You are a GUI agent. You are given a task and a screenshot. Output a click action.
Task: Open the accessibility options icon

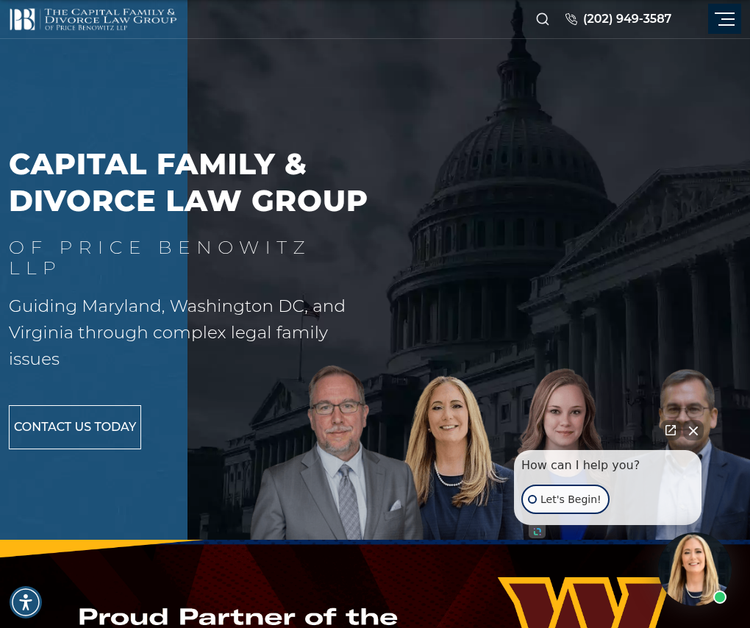[x=26, y=602]
